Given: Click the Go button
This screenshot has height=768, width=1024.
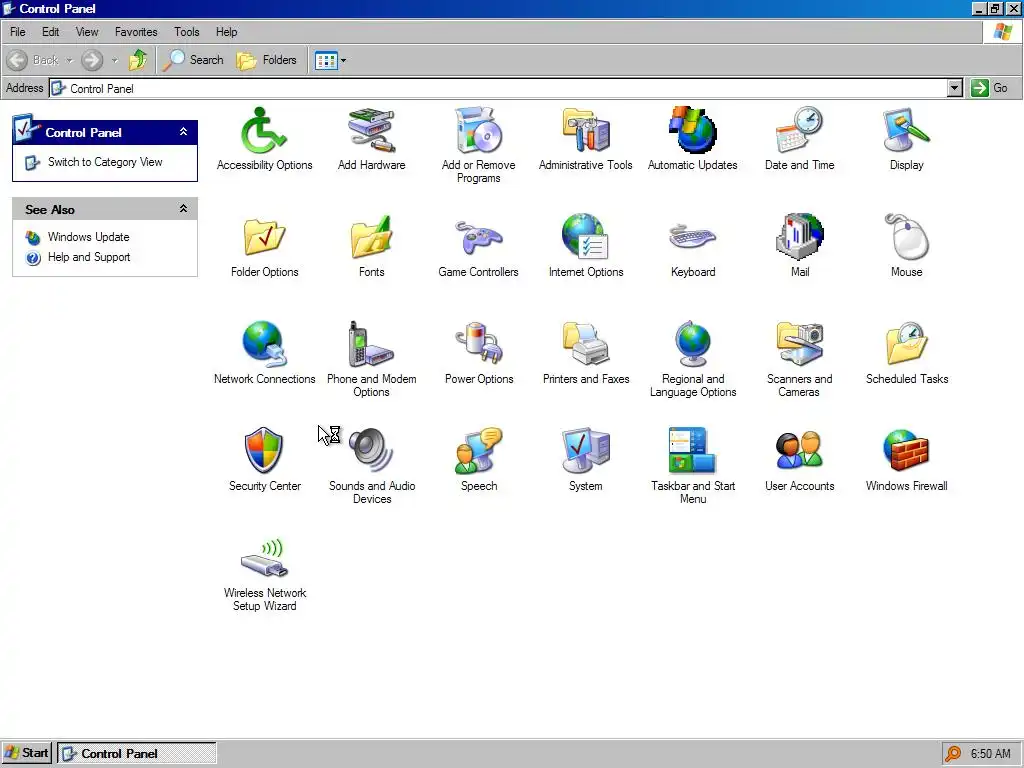Looking at the screenshot, I should 990,88.
